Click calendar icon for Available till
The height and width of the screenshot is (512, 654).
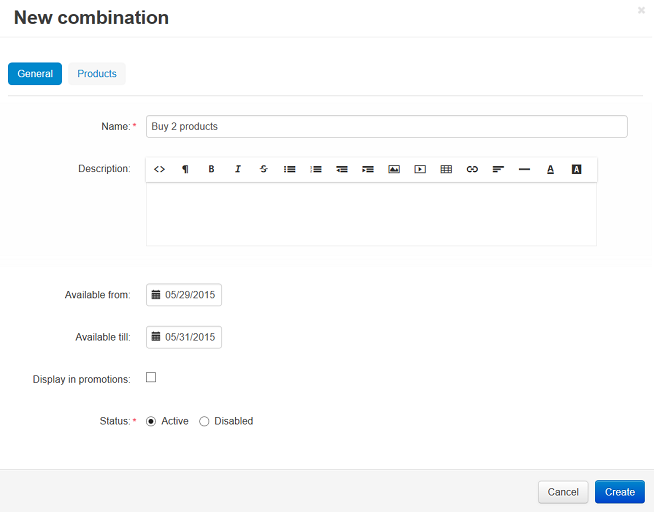tap(156, 336)
